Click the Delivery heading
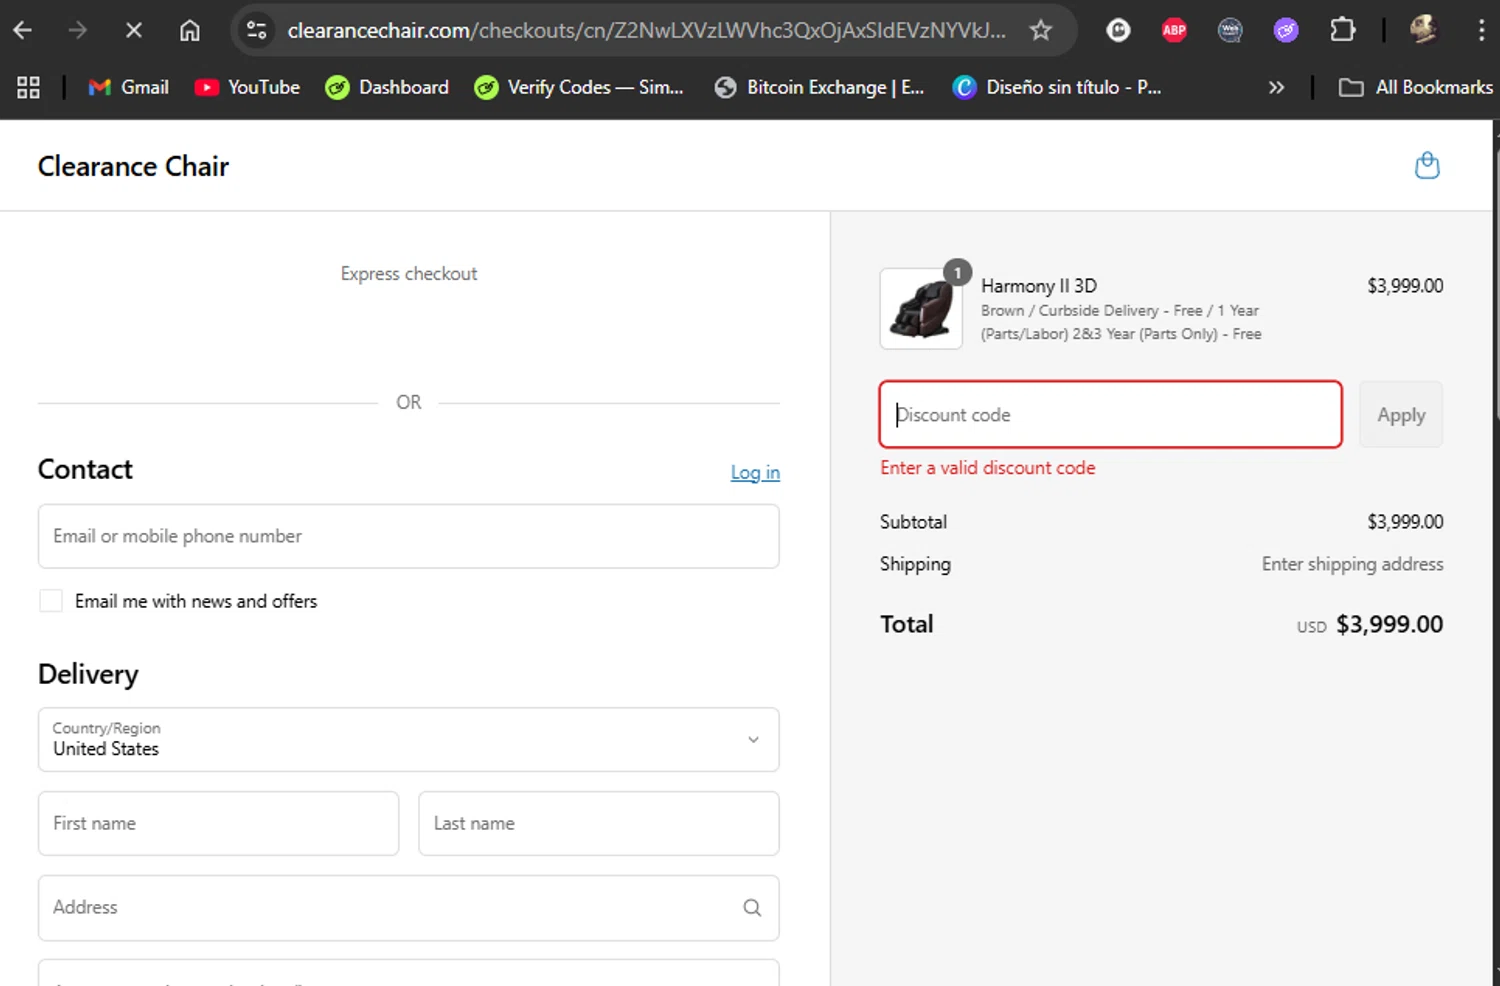The image size is (1500, 986). point(88,674)
